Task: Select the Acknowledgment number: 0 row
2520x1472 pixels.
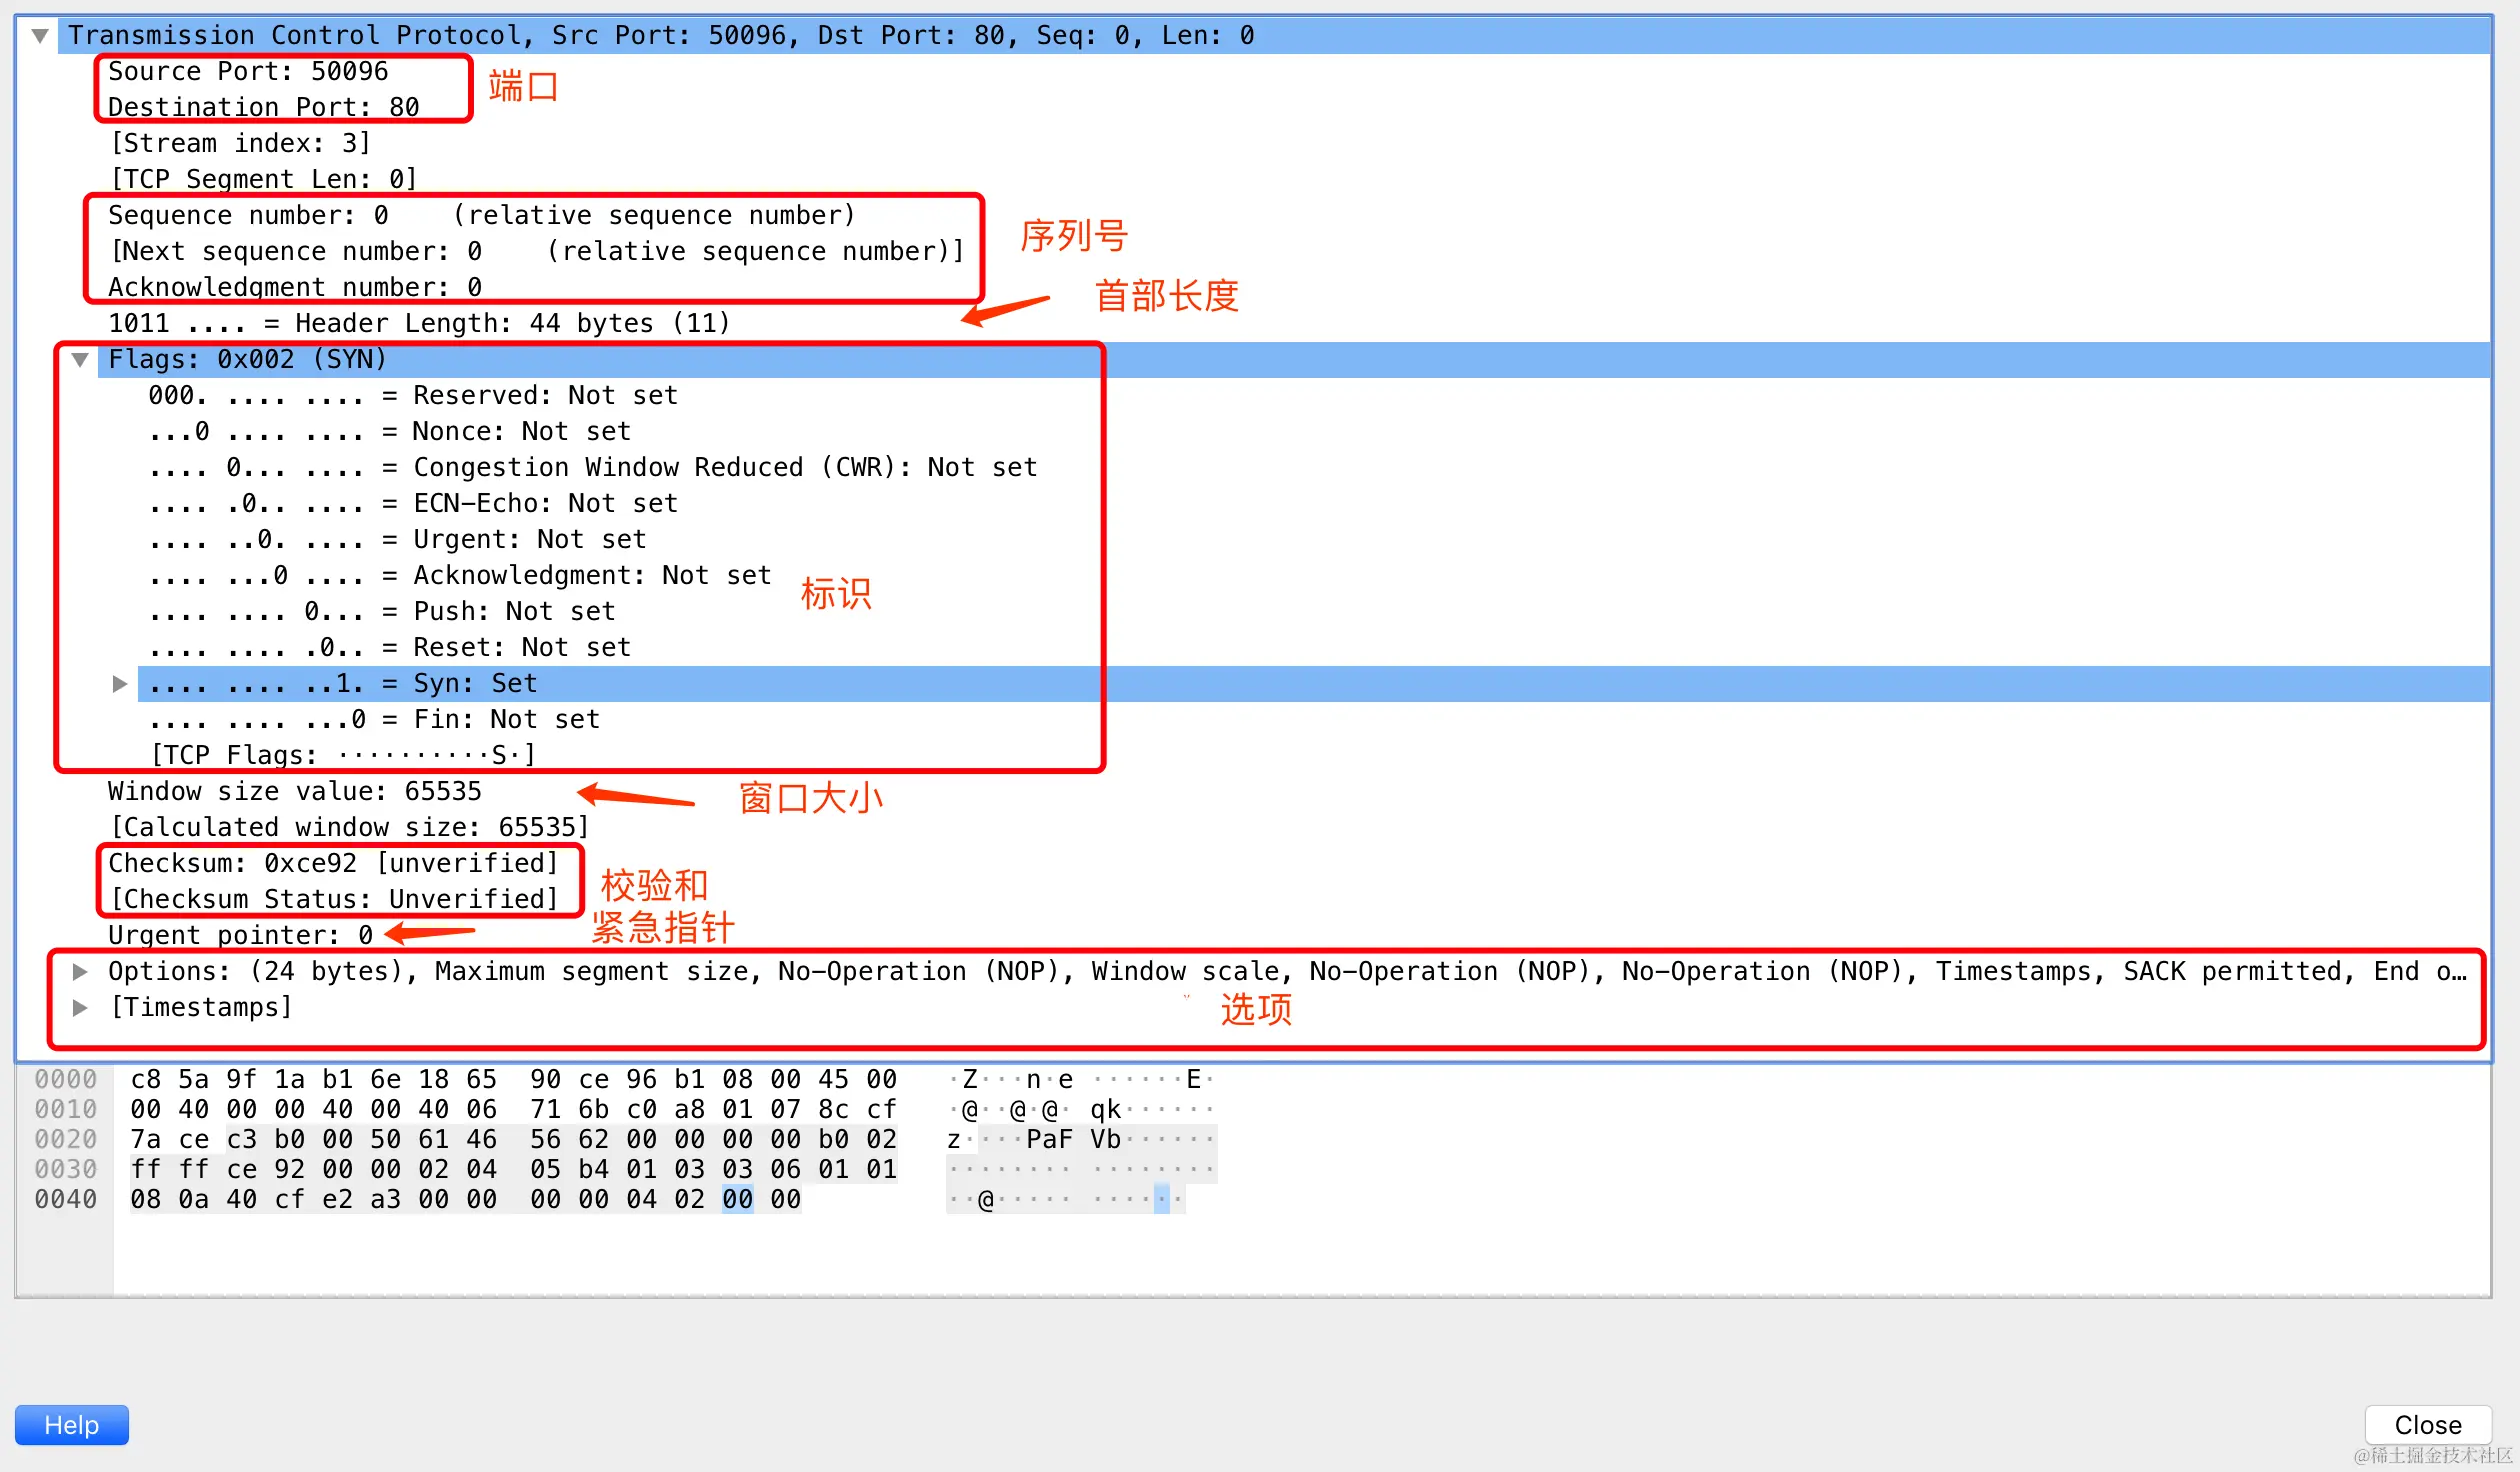Action: pos(295,288)
